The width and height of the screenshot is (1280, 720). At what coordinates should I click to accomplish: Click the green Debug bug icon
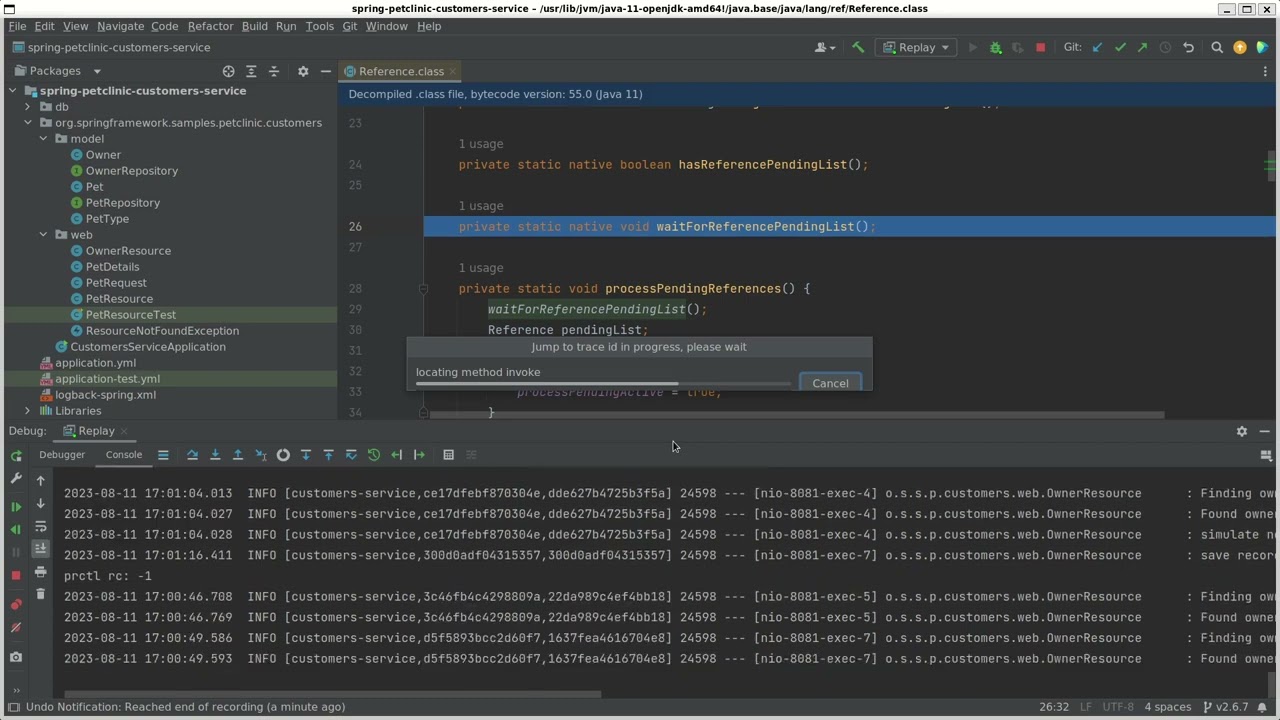pos(995,47)
